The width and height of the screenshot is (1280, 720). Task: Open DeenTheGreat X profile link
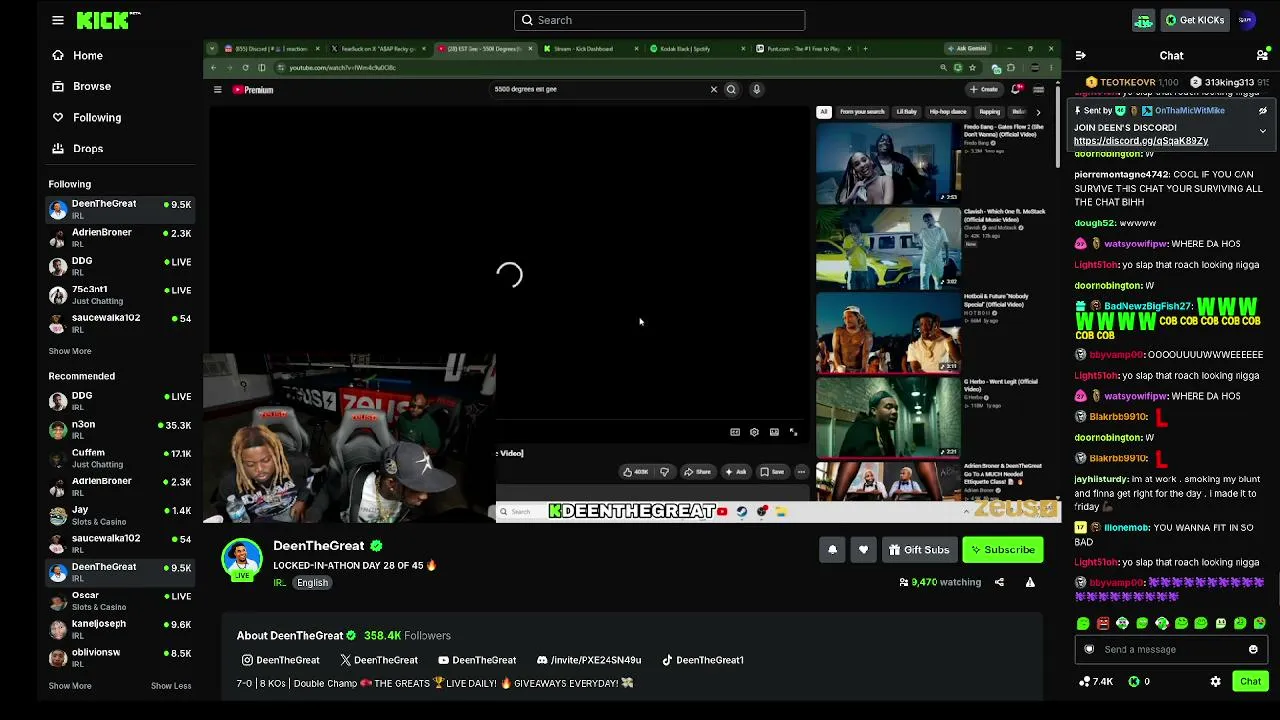pyautogui.click(x=379, y=660)
